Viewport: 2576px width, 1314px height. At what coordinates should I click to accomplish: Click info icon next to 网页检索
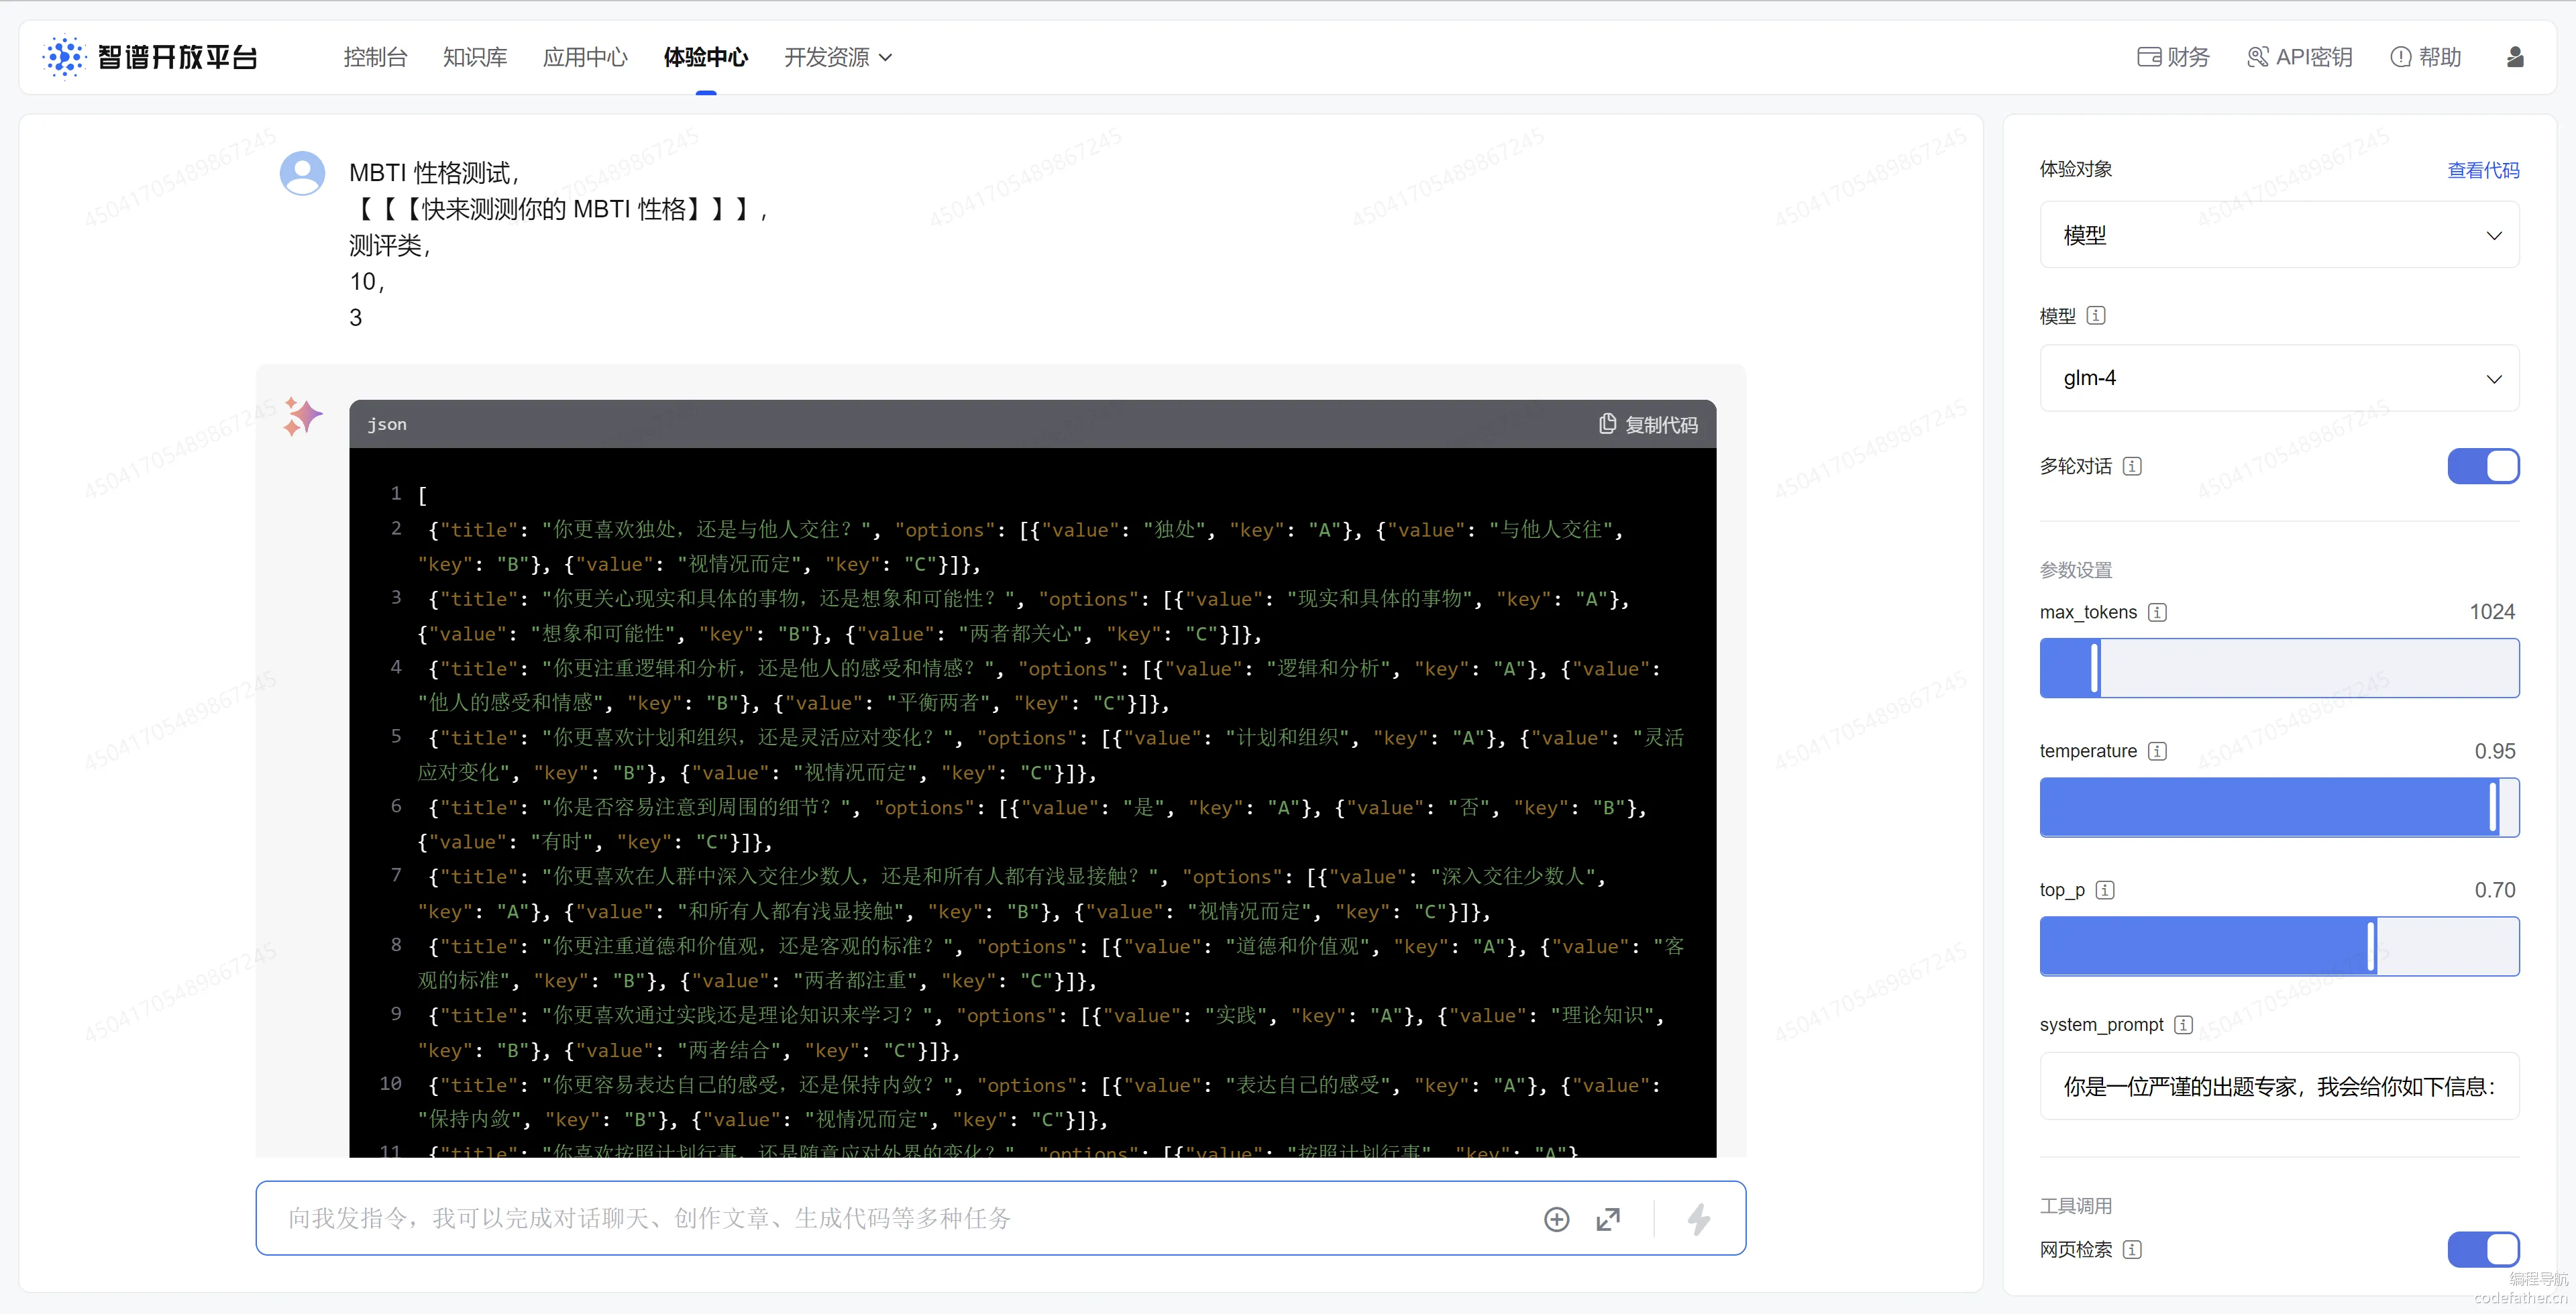click(x=2132, y=1250)
